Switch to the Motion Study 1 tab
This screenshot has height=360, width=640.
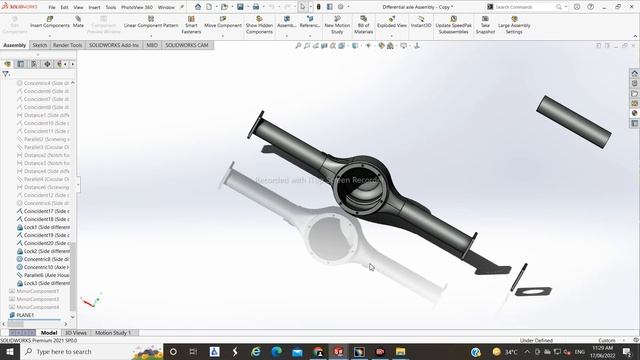click(113, 333)
